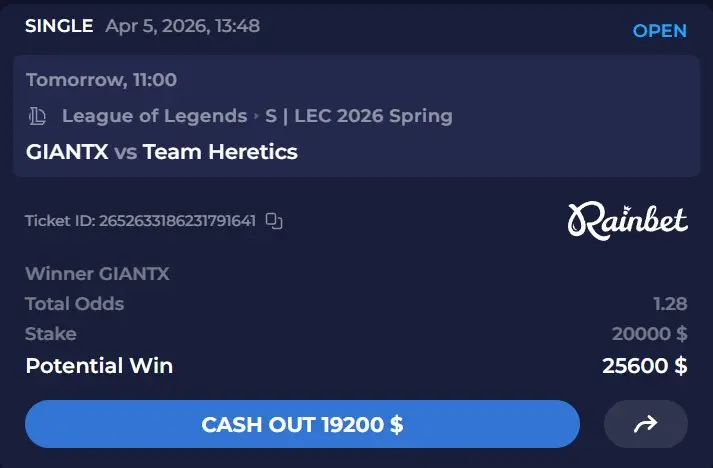
Task: Click the Rainbet logo
Action: coord(628,221)
